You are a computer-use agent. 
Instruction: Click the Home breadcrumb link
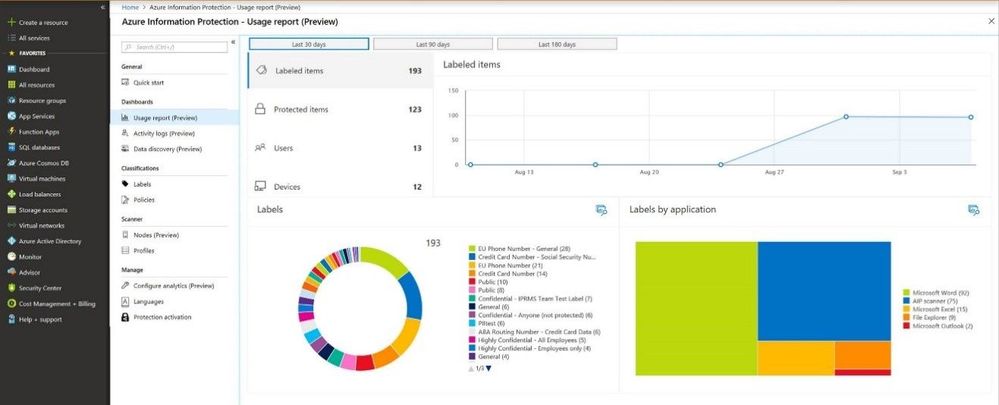tap(130, 7)
